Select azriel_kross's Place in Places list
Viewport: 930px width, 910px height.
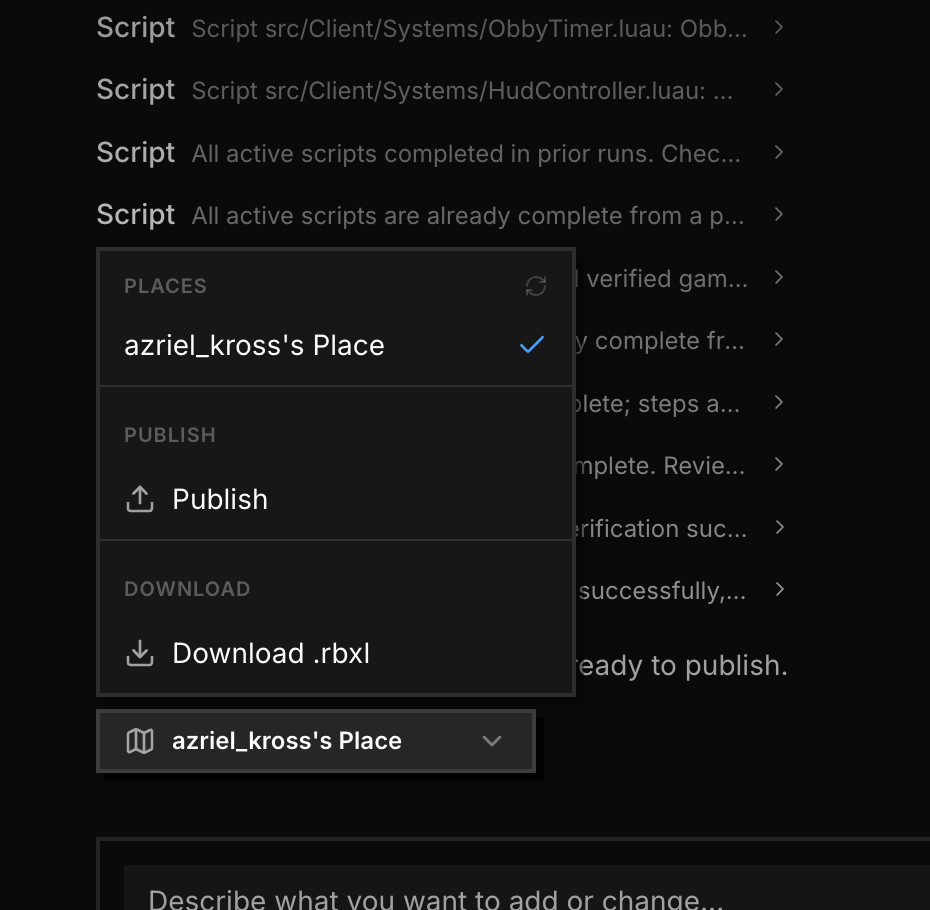point(336,345)
